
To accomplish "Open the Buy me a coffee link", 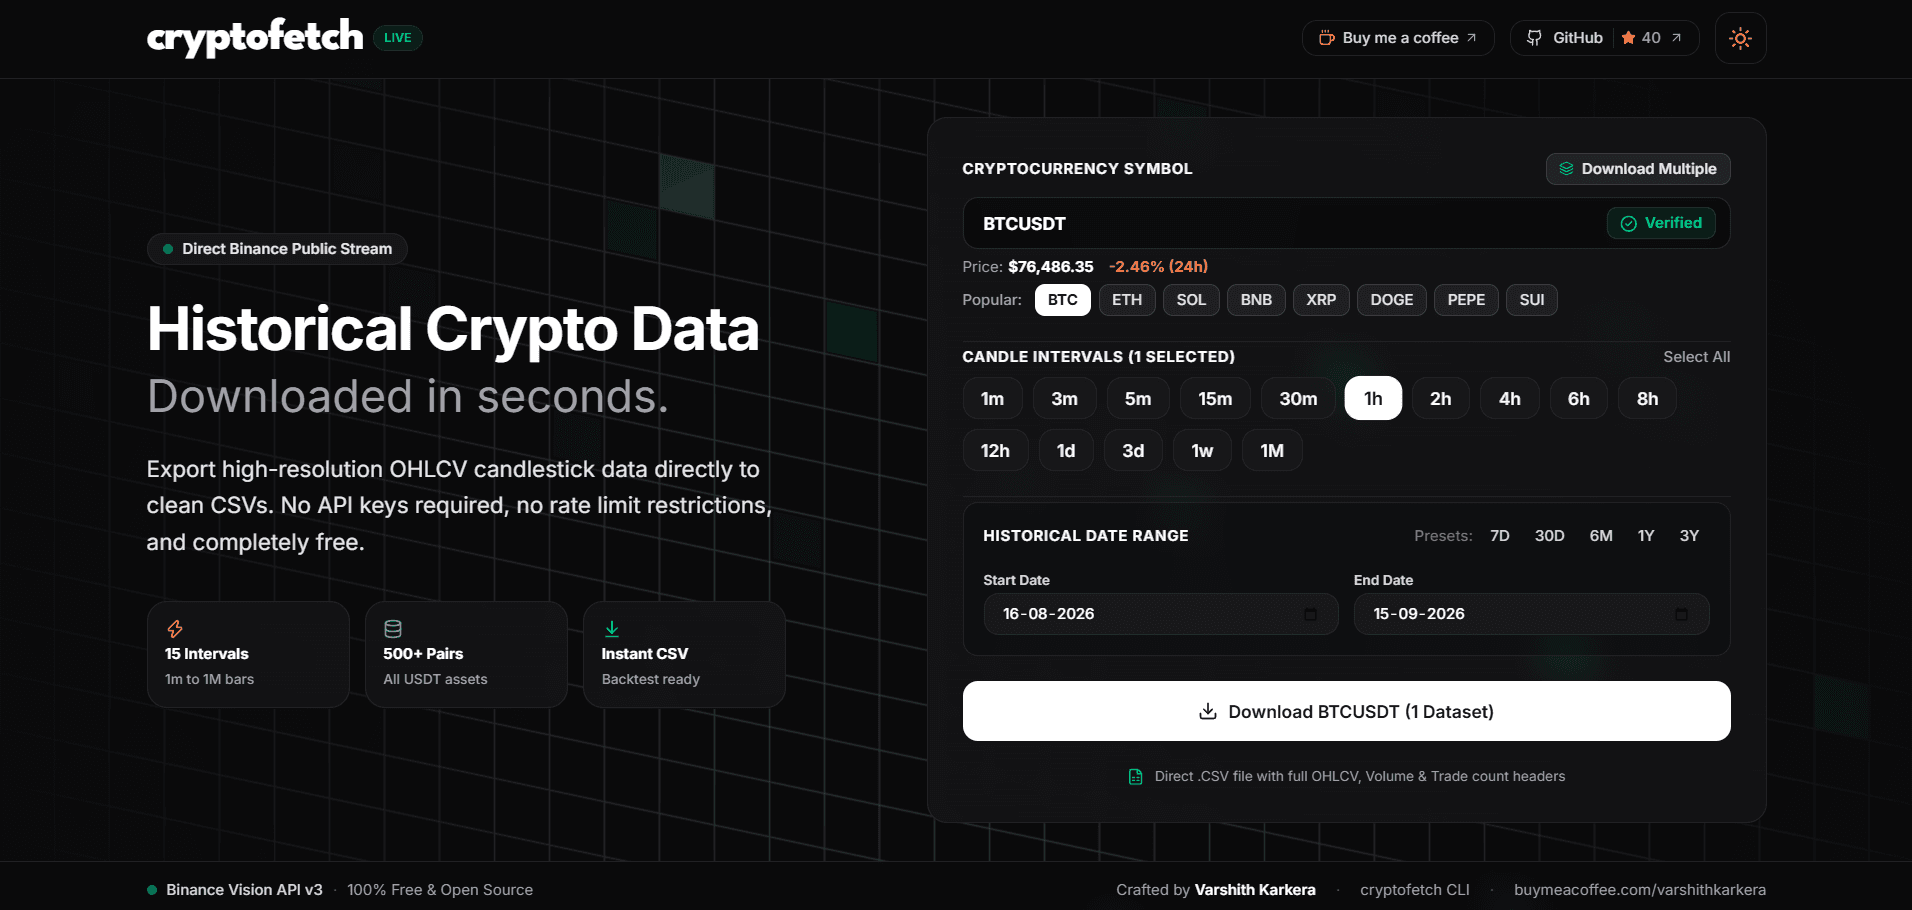I will [1398, 38].
